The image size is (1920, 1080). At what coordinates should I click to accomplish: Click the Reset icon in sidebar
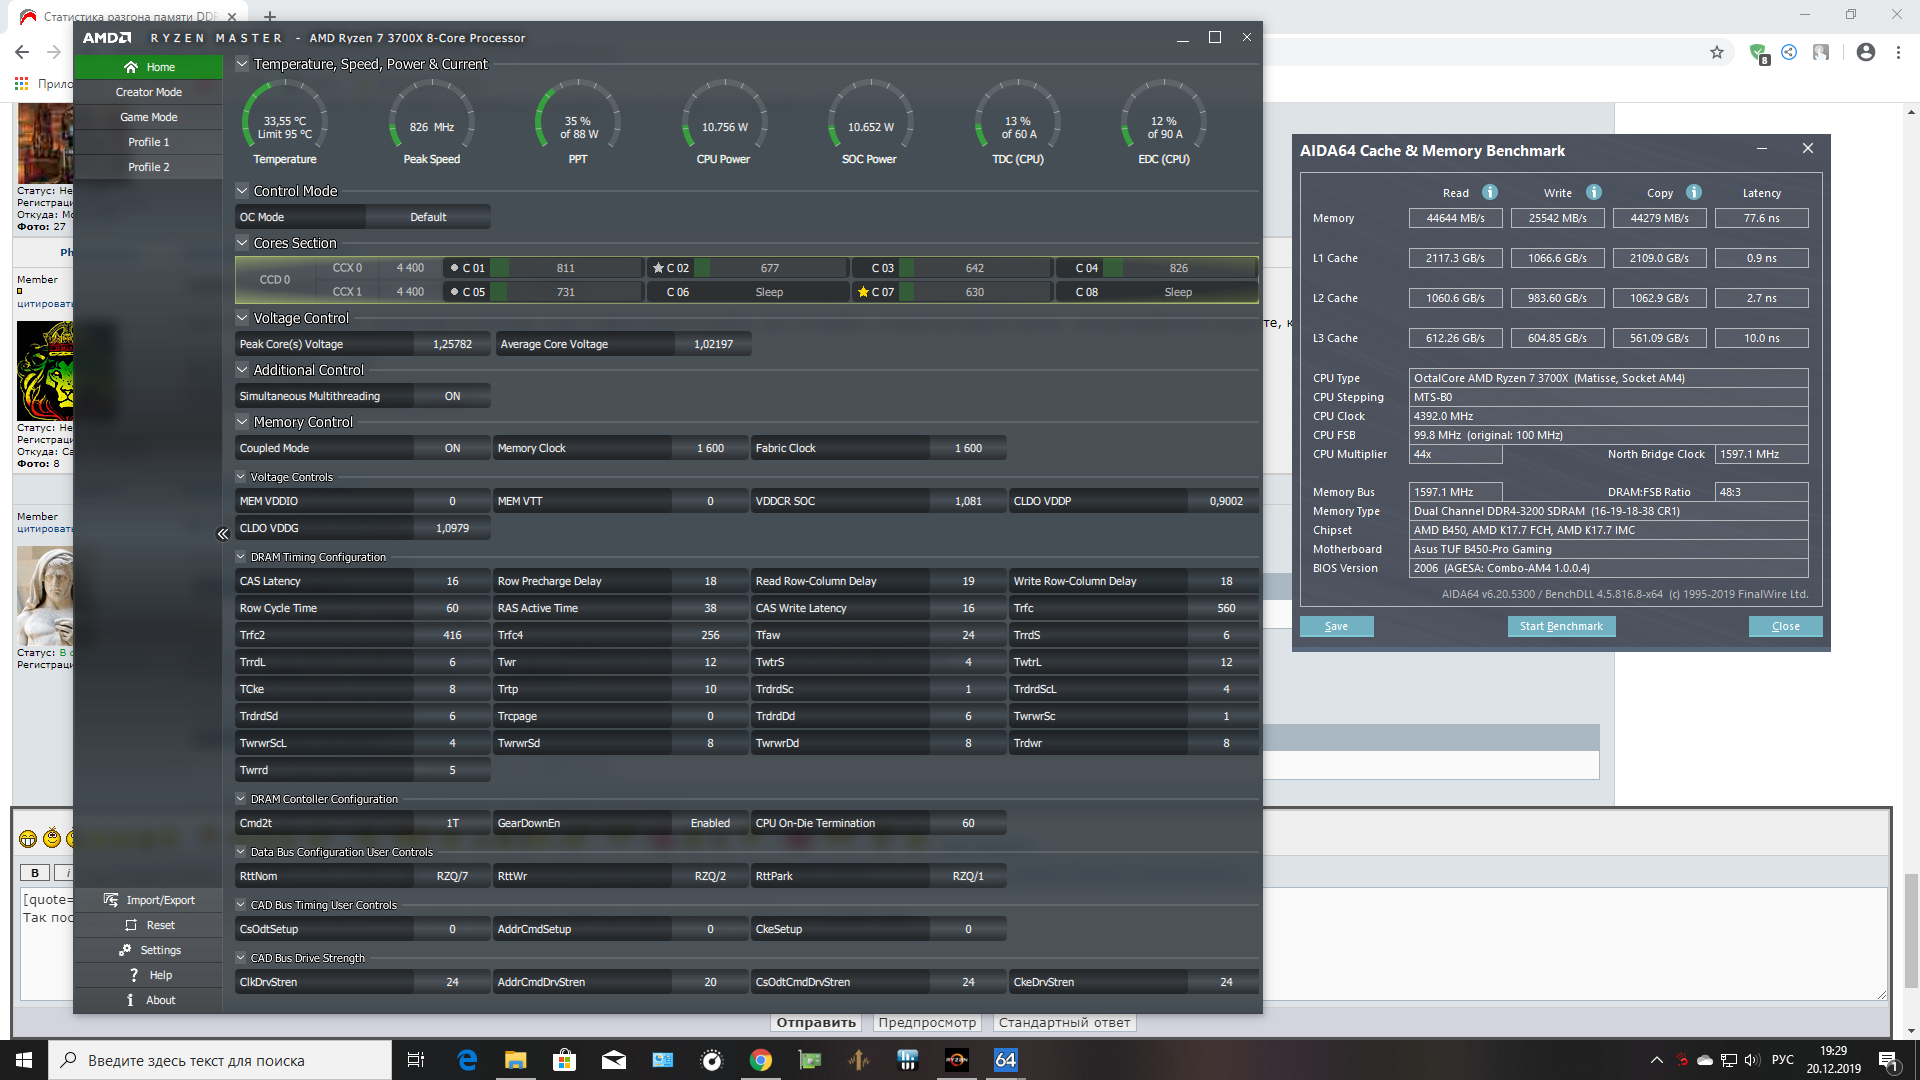[x=131, y=925]
